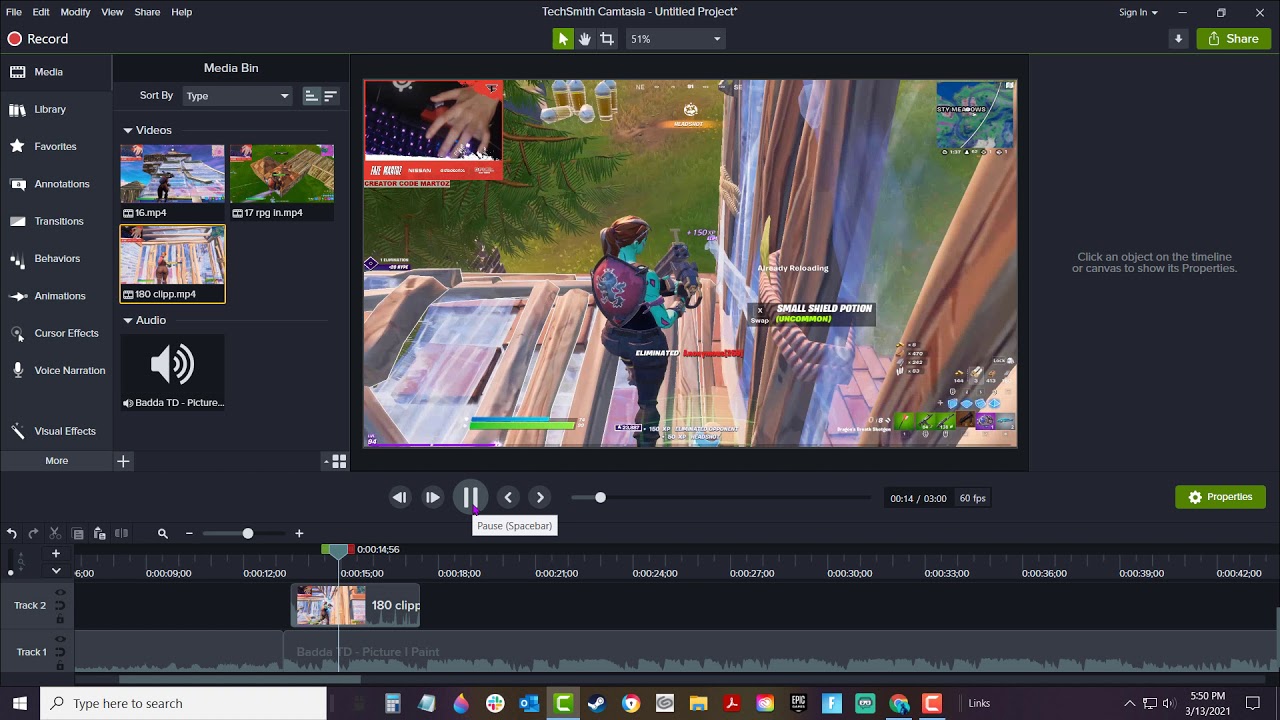Click the Record button
The height and width of the screenshot is (720, 1280).
pyautogui.click(x=38, y=39)
